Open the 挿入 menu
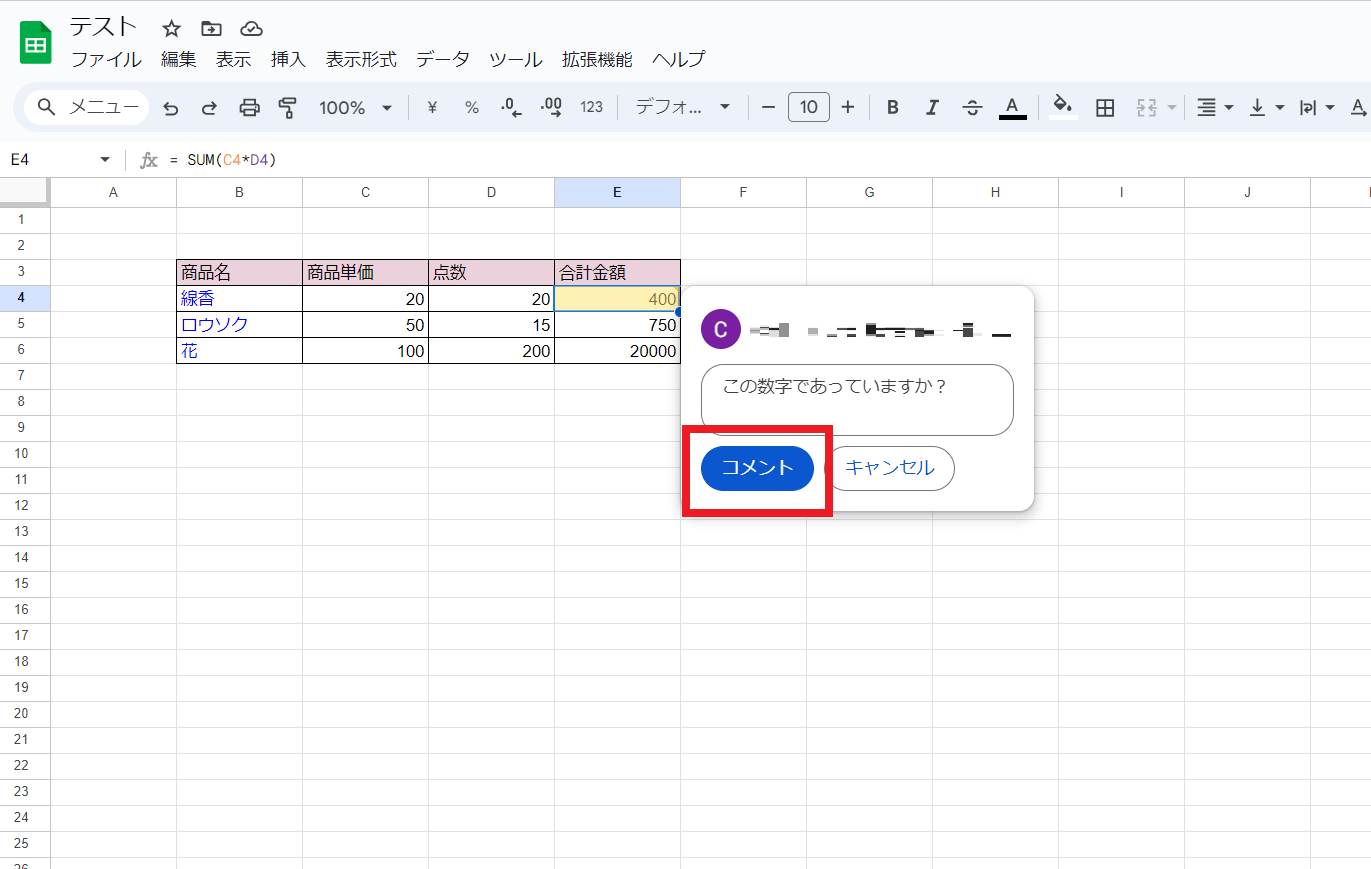This screenshot has width=1371, height=869. [x=288, y=60]
